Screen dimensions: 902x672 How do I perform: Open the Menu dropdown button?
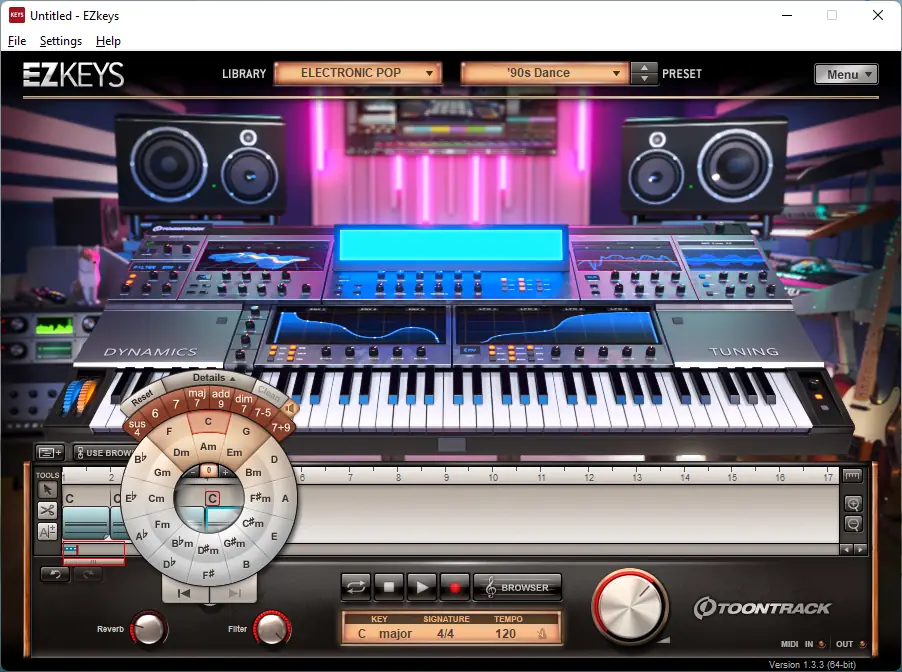pyautogui.click(x=846, y=74)
